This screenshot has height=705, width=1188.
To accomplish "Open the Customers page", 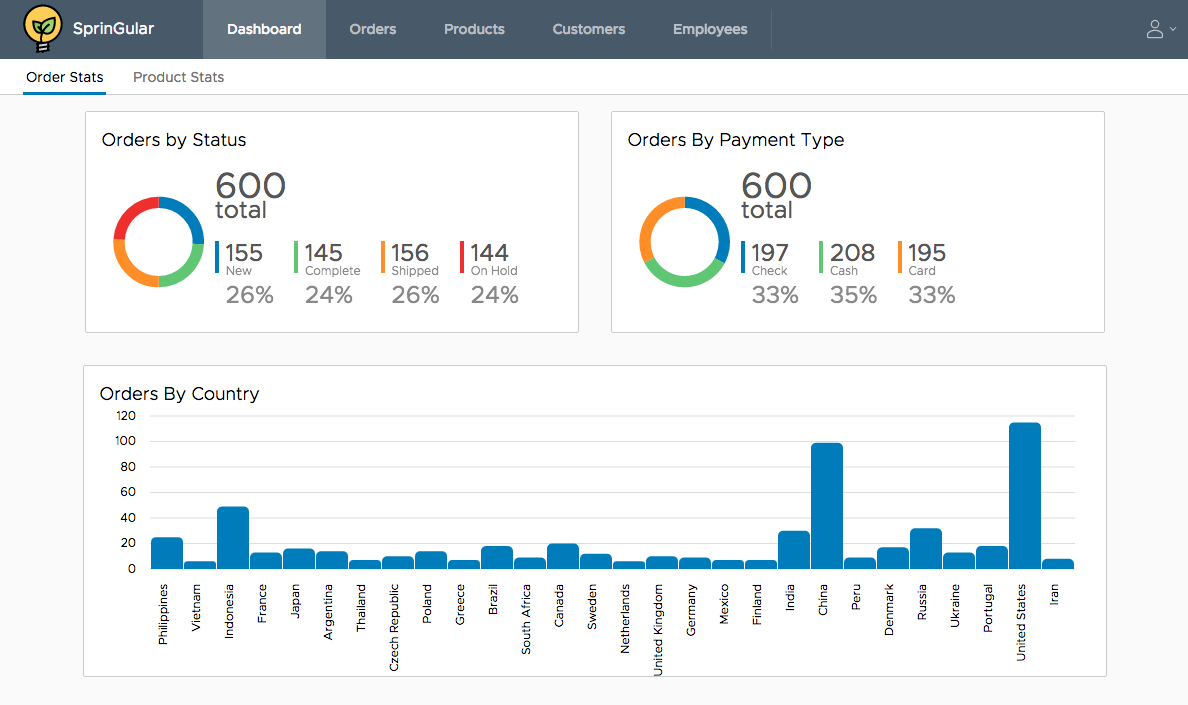I will 589,29.
